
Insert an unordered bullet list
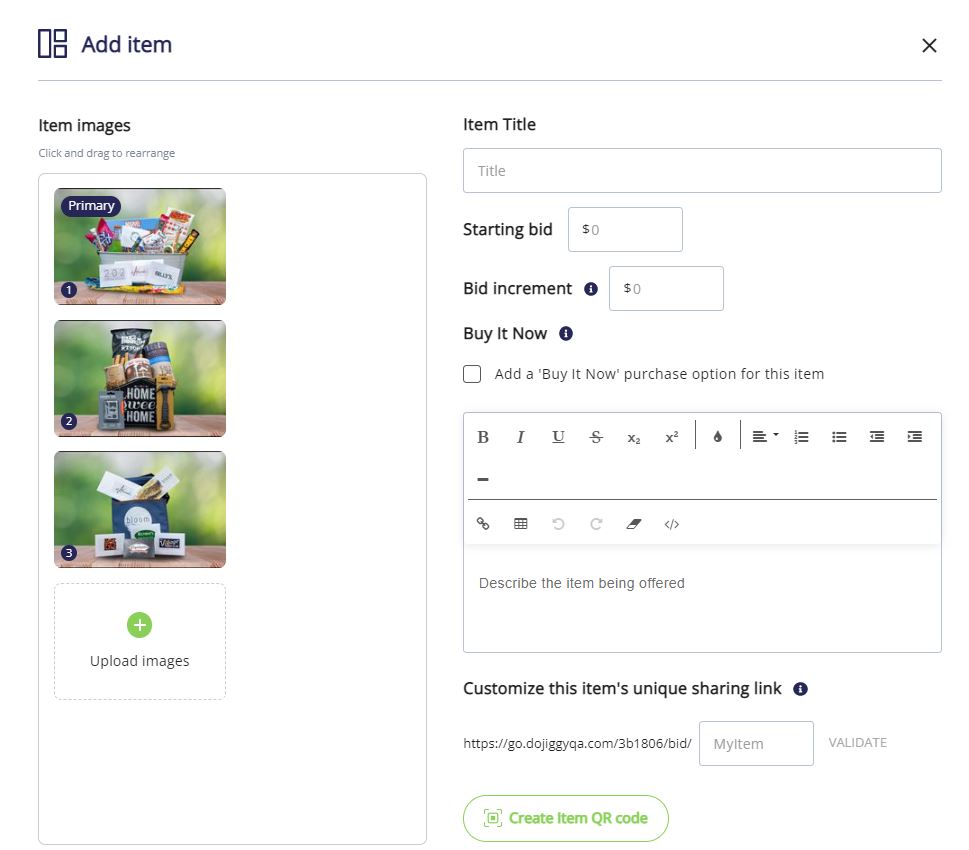coord(839,437)
